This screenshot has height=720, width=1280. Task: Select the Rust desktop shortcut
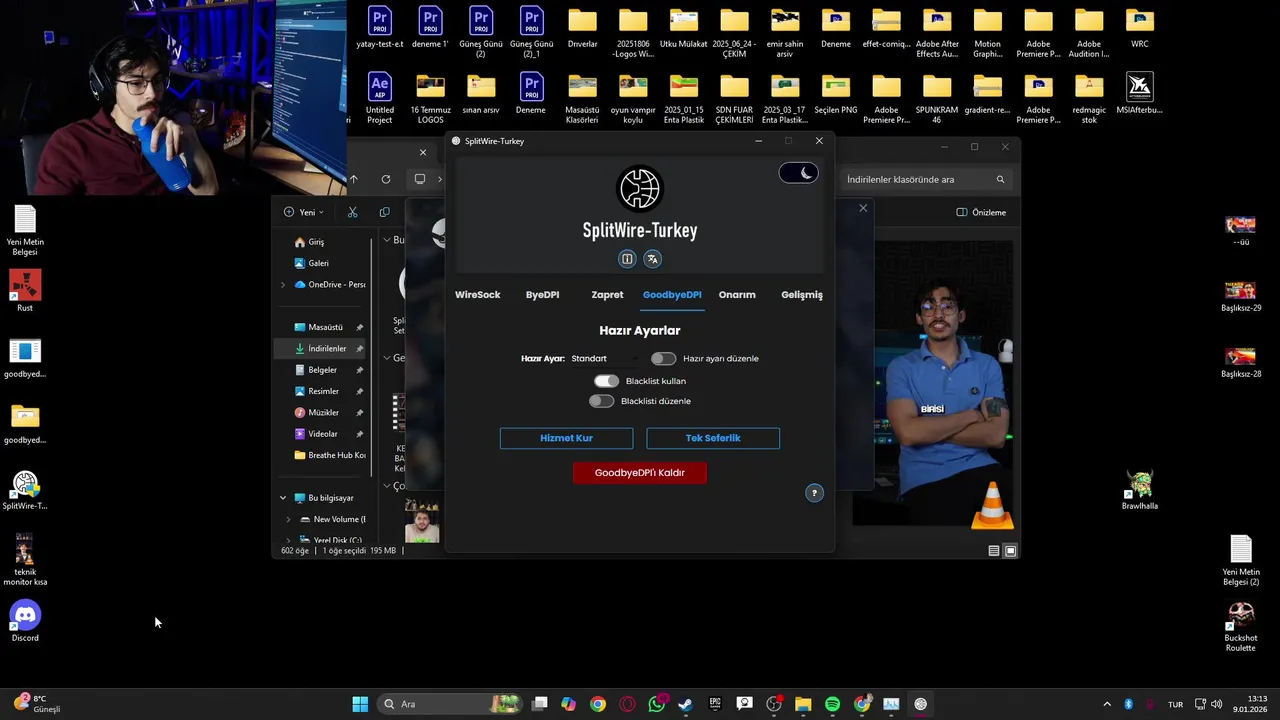click(x=25, y=290)
